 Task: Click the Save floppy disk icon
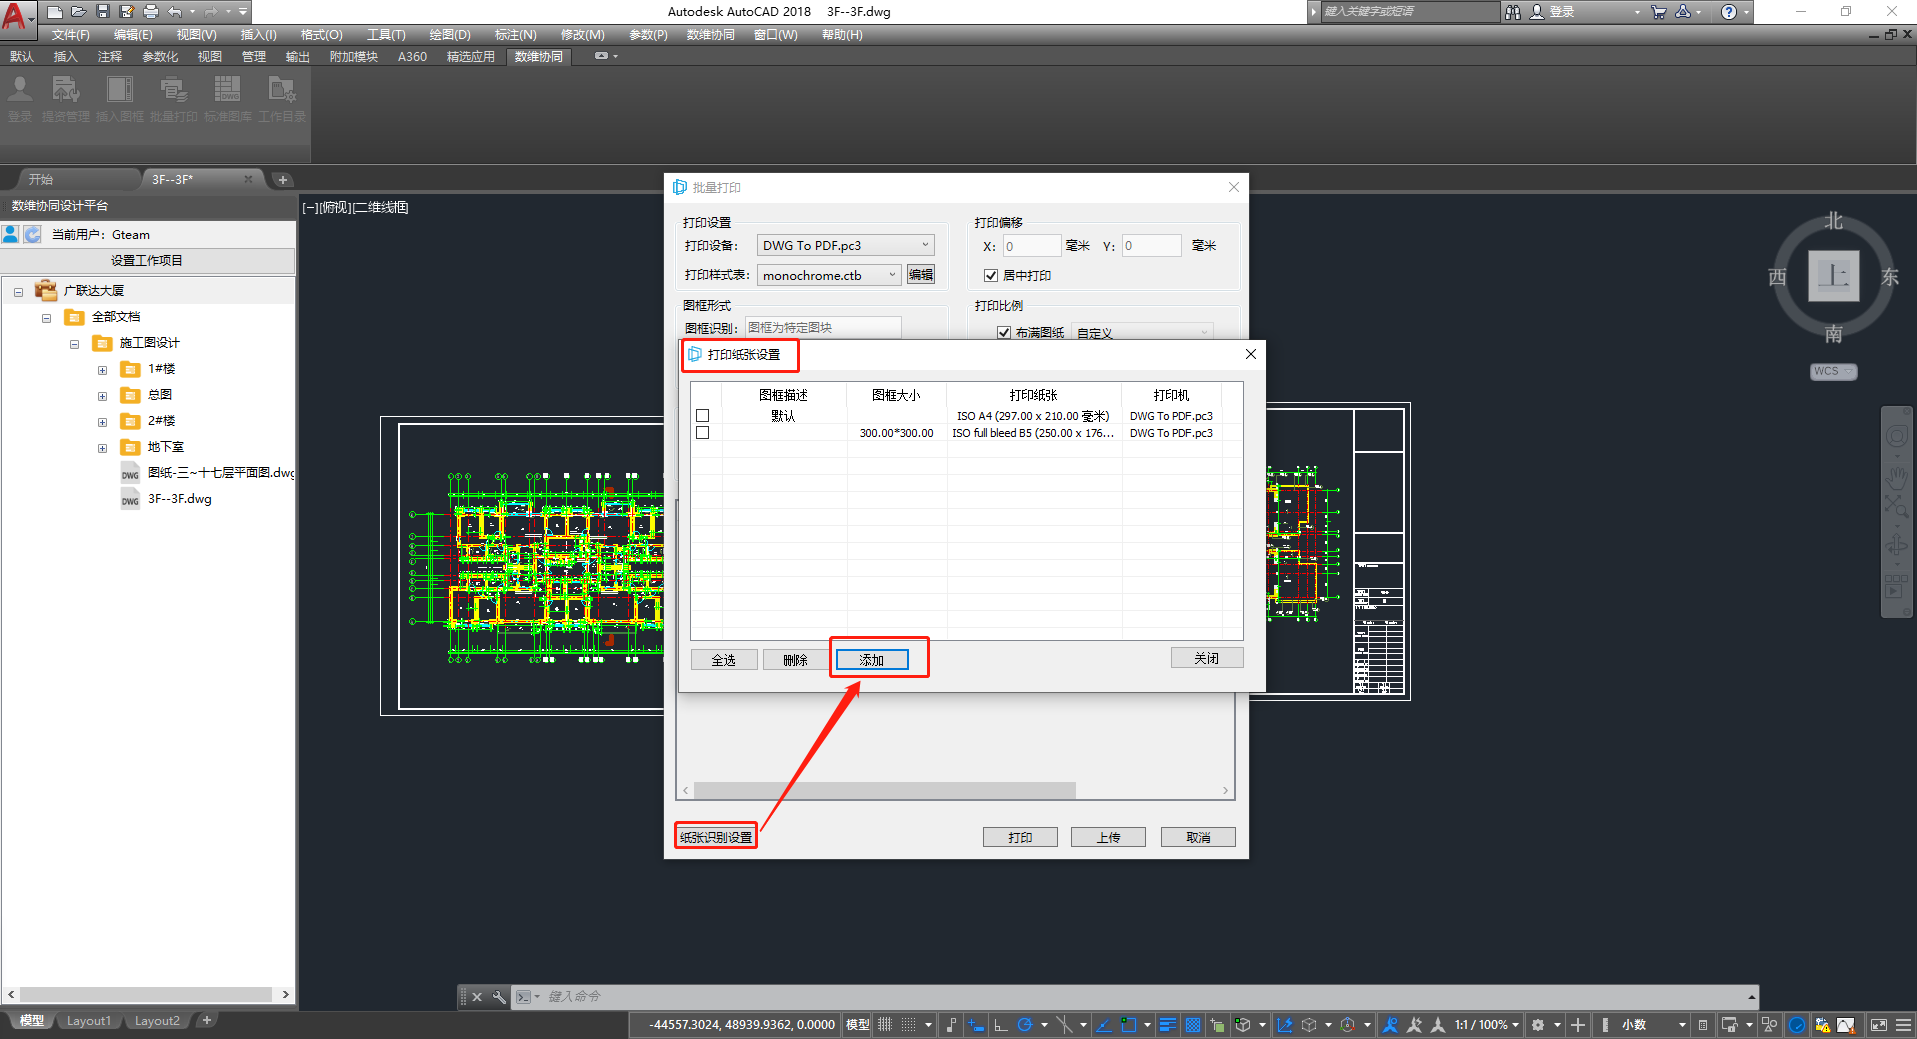103,12
